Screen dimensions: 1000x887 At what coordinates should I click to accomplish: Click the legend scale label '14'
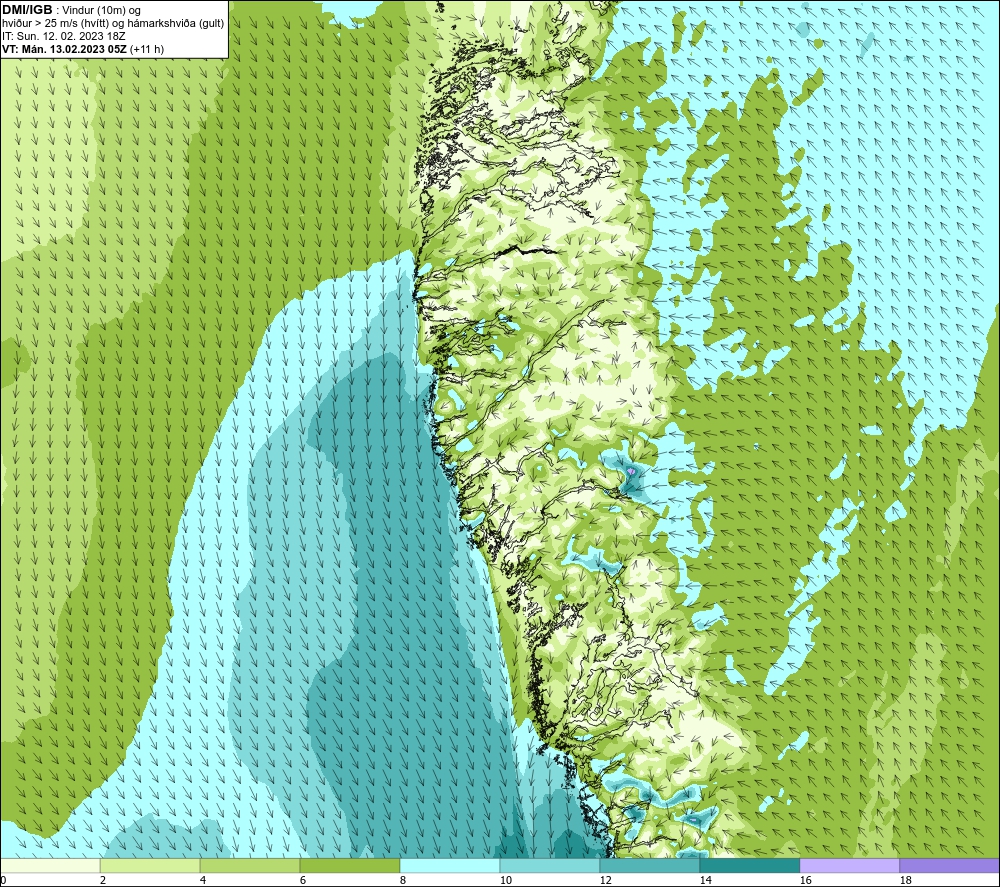click(x=705, y=880)
